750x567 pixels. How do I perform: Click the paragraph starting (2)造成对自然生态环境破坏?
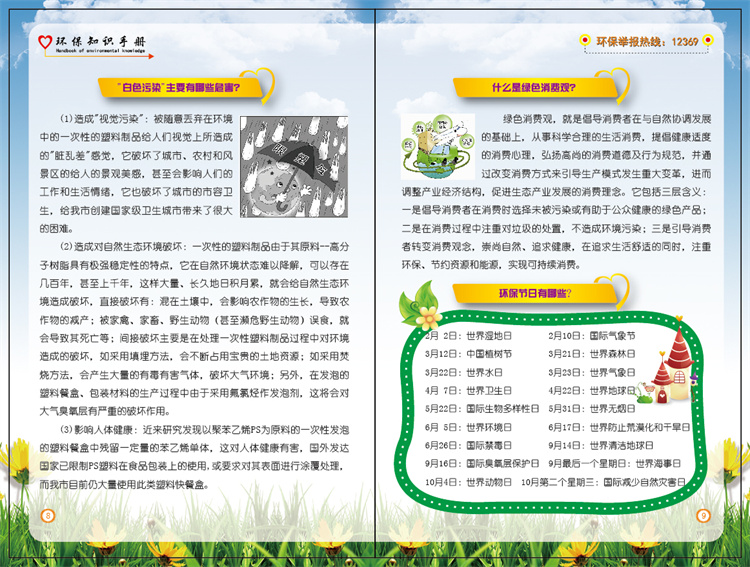pos(194,329)
